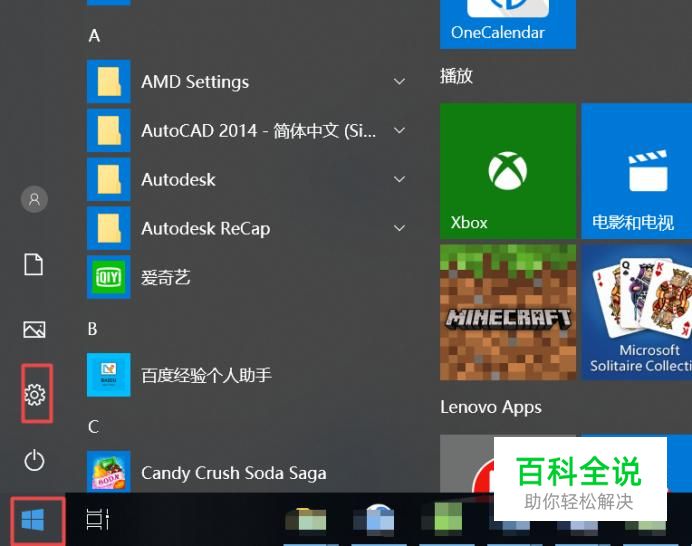This screenshot has height=546, width=692.
Task: Select the 百度经验个人助手 app name
Action: click(x=206, y=376)
